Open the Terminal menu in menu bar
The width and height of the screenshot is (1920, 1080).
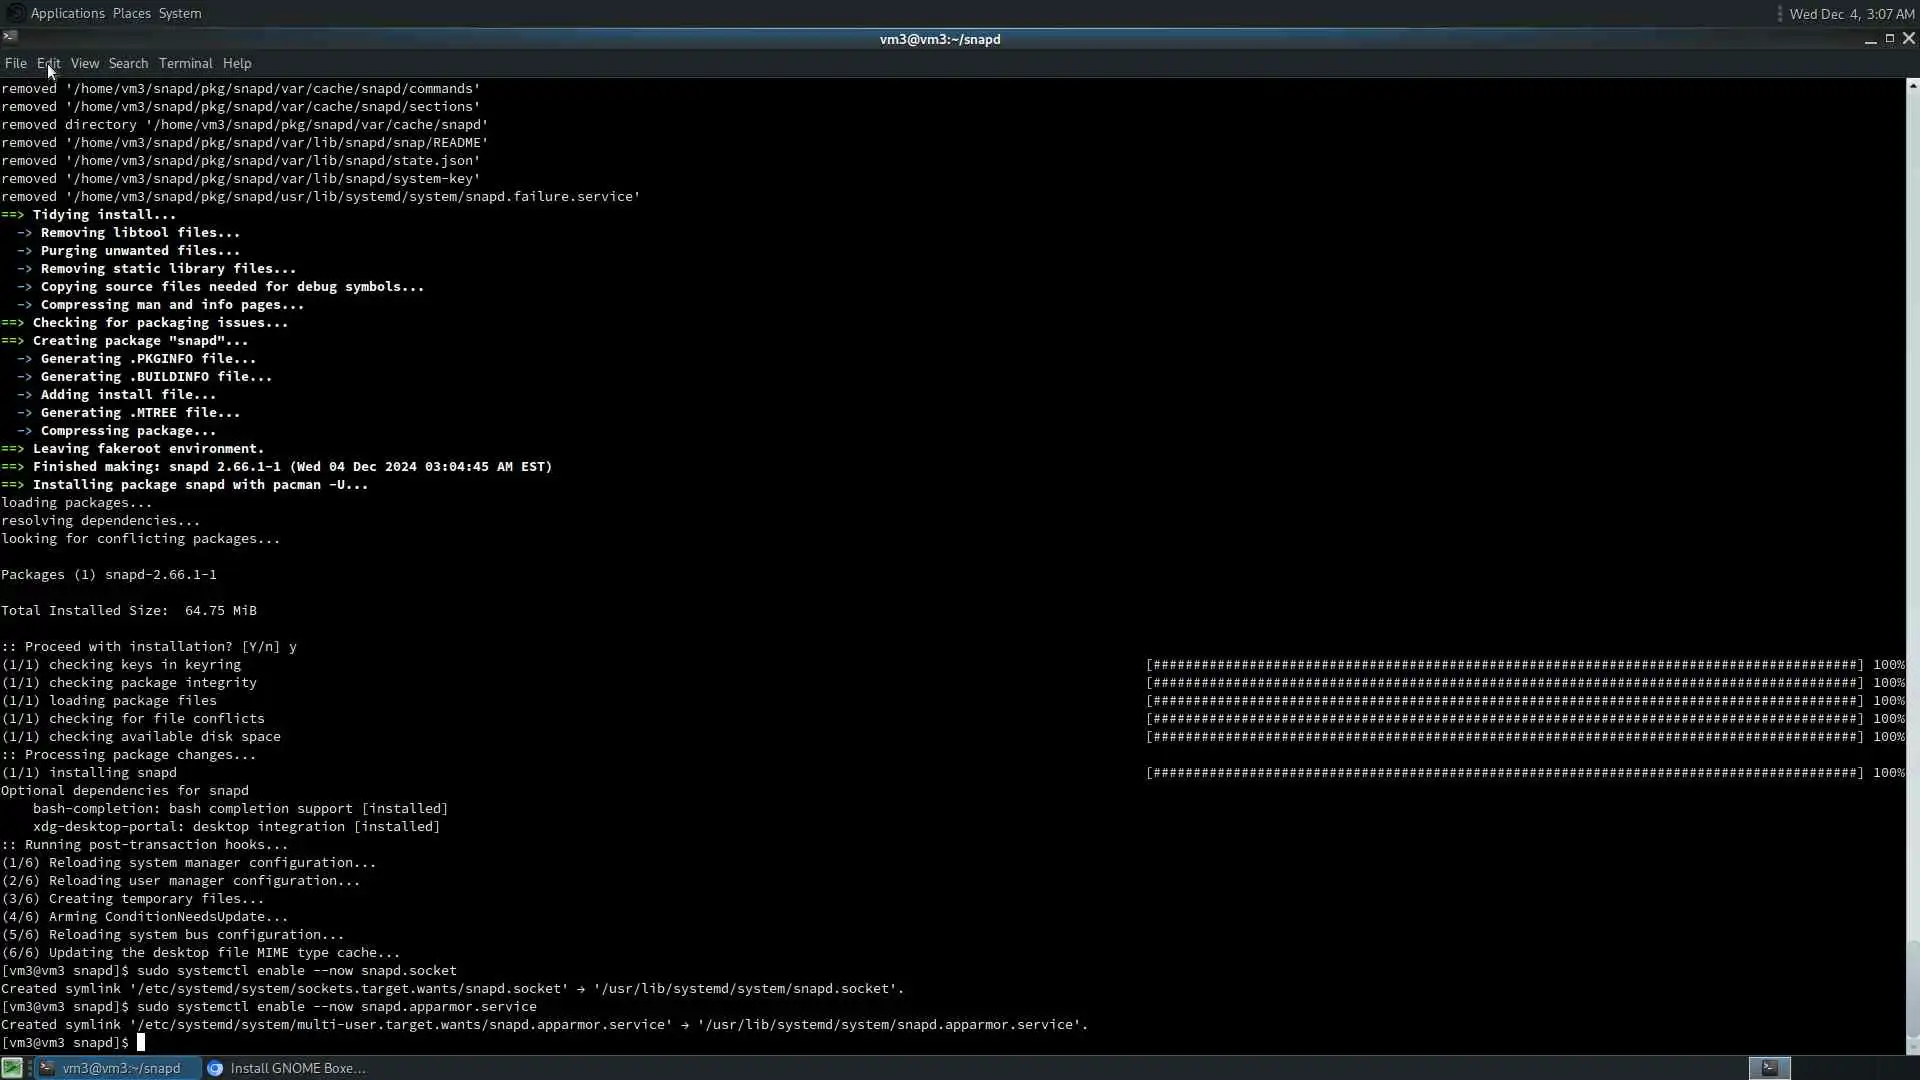point(185,63)
